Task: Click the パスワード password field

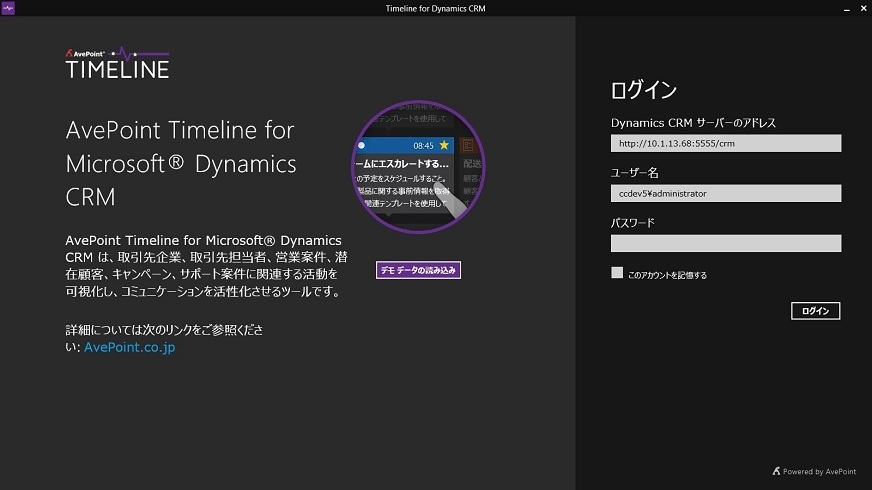Action: point(726,243)
